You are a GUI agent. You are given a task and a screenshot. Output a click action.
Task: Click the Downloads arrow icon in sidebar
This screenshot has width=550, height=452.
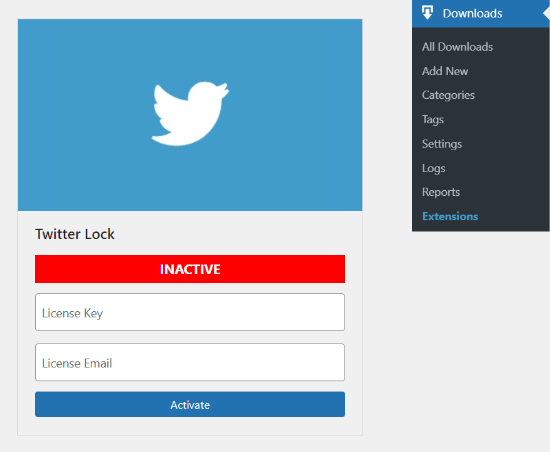pyautogui.click(x=427, y=13)
